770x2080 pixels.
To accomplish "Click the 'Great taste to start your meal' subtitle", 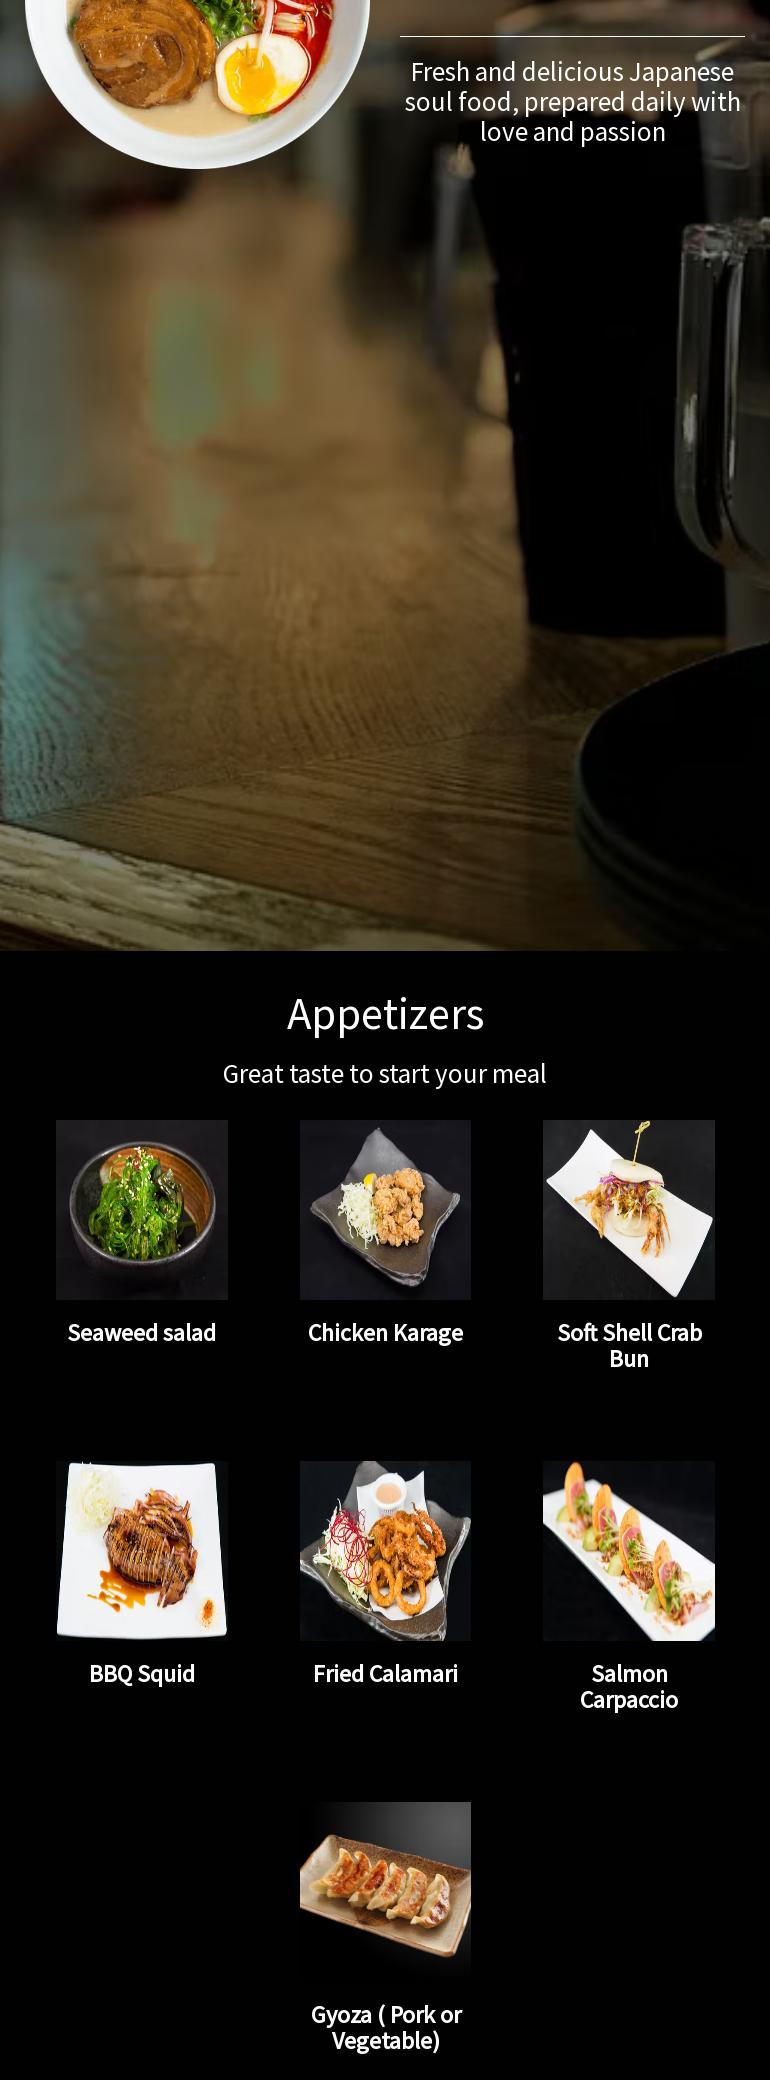I will click(385, 1074).
